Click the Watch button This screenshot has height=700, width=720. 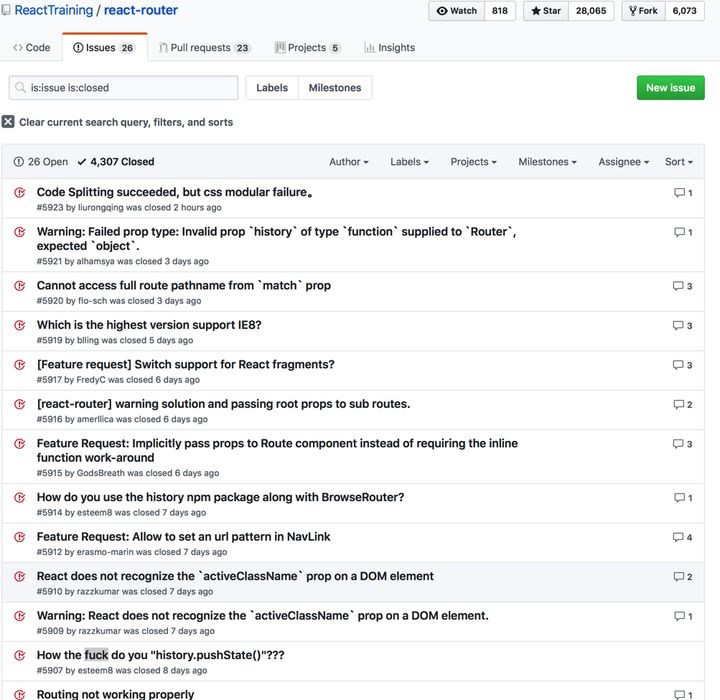[x=456, y=11]
